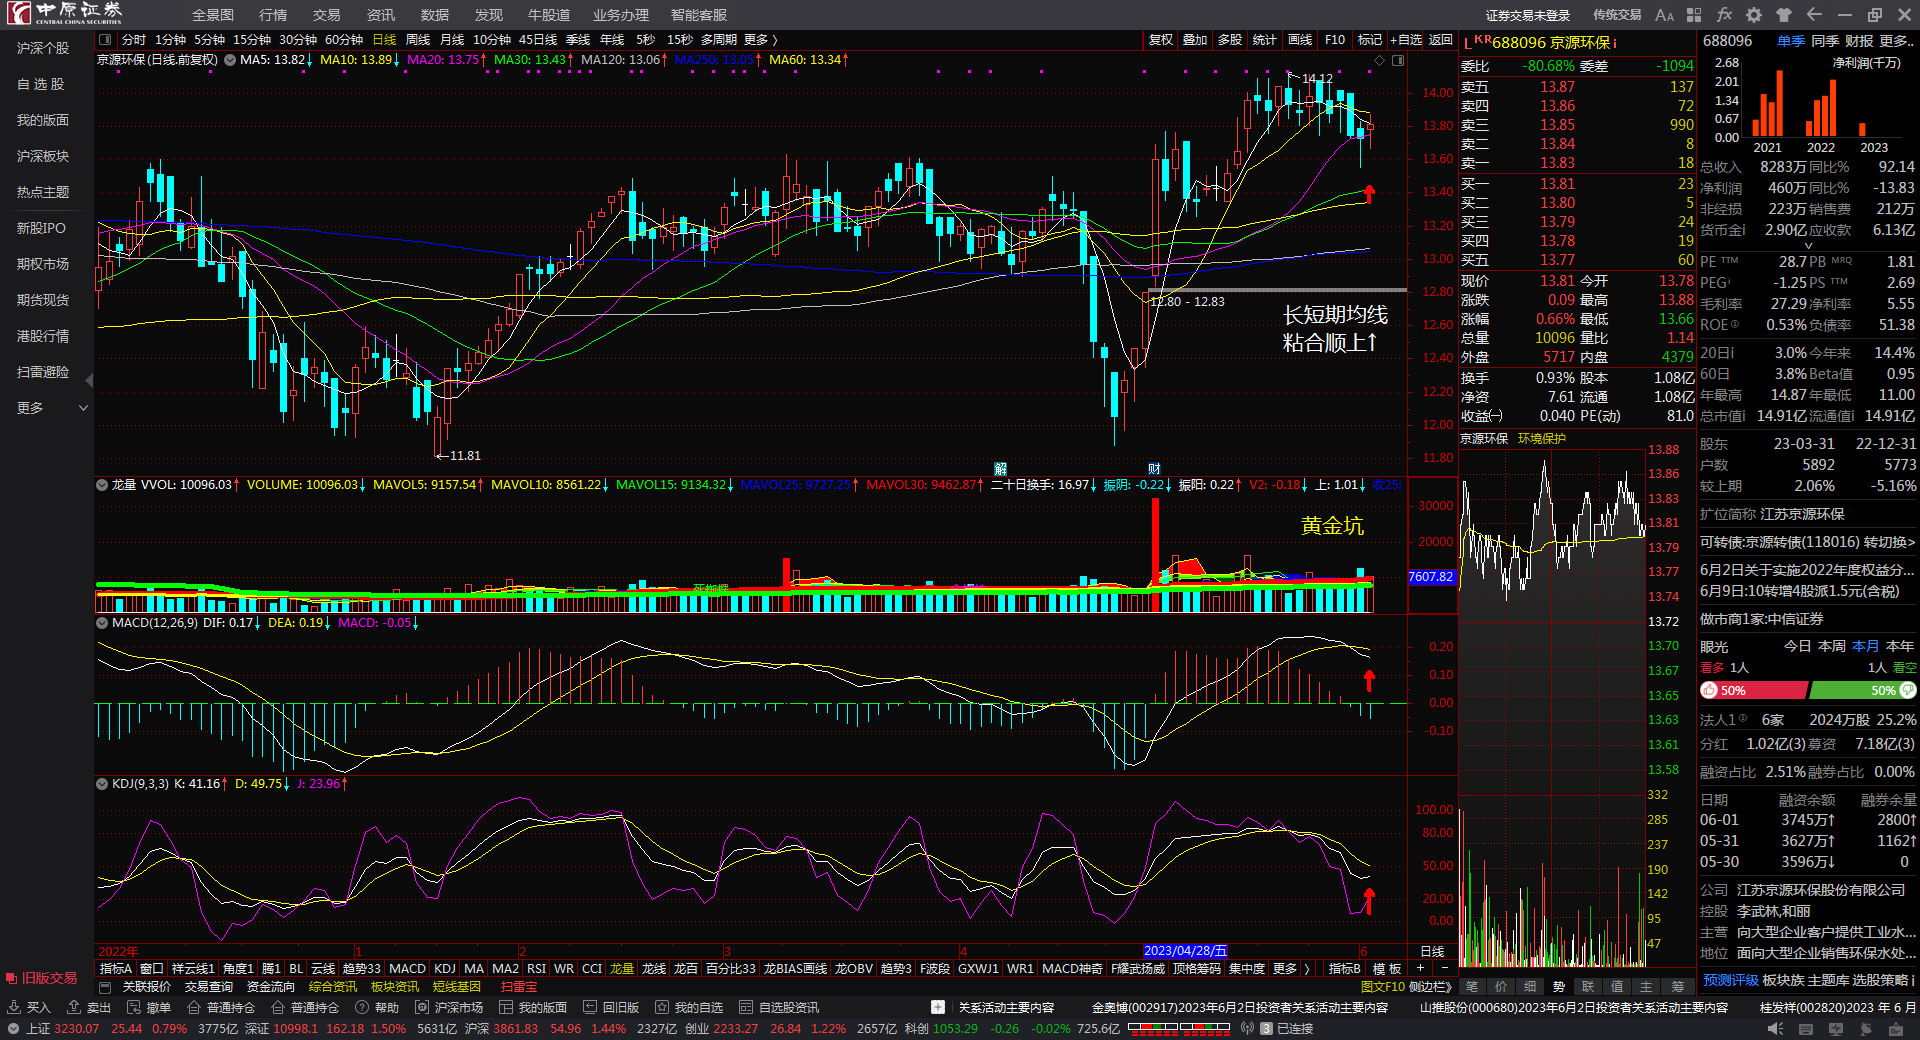This screenshot has height=1040, width=1920.
Task: Toggle the 叠加 overlay button
Action: coord(1196,40)
